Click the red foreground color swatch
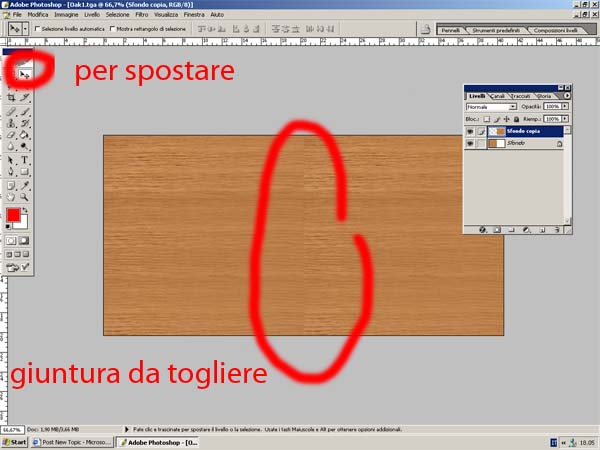 13,215
